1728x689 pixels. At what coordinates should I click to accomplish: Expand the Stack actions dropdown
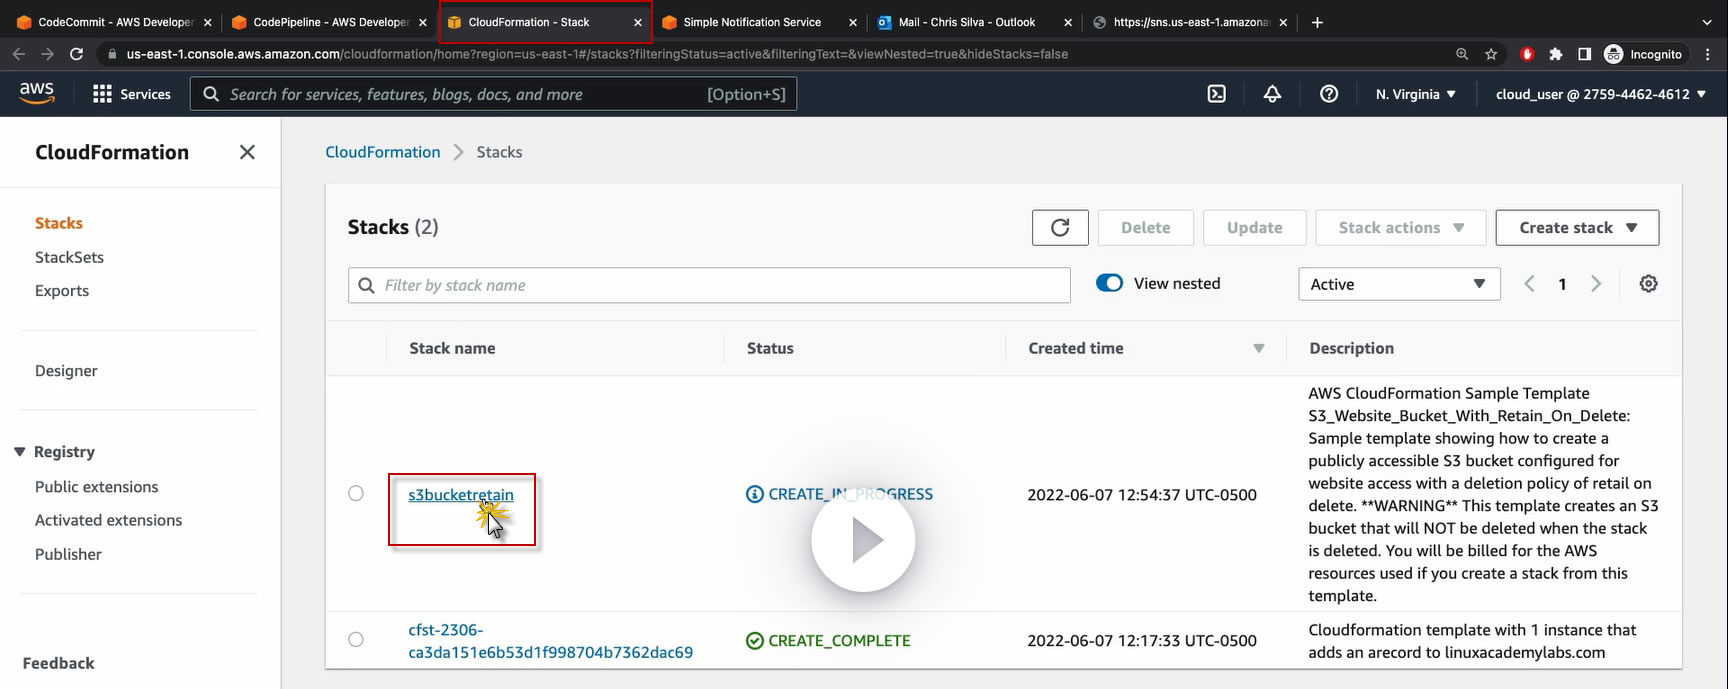click(1401, 227)
